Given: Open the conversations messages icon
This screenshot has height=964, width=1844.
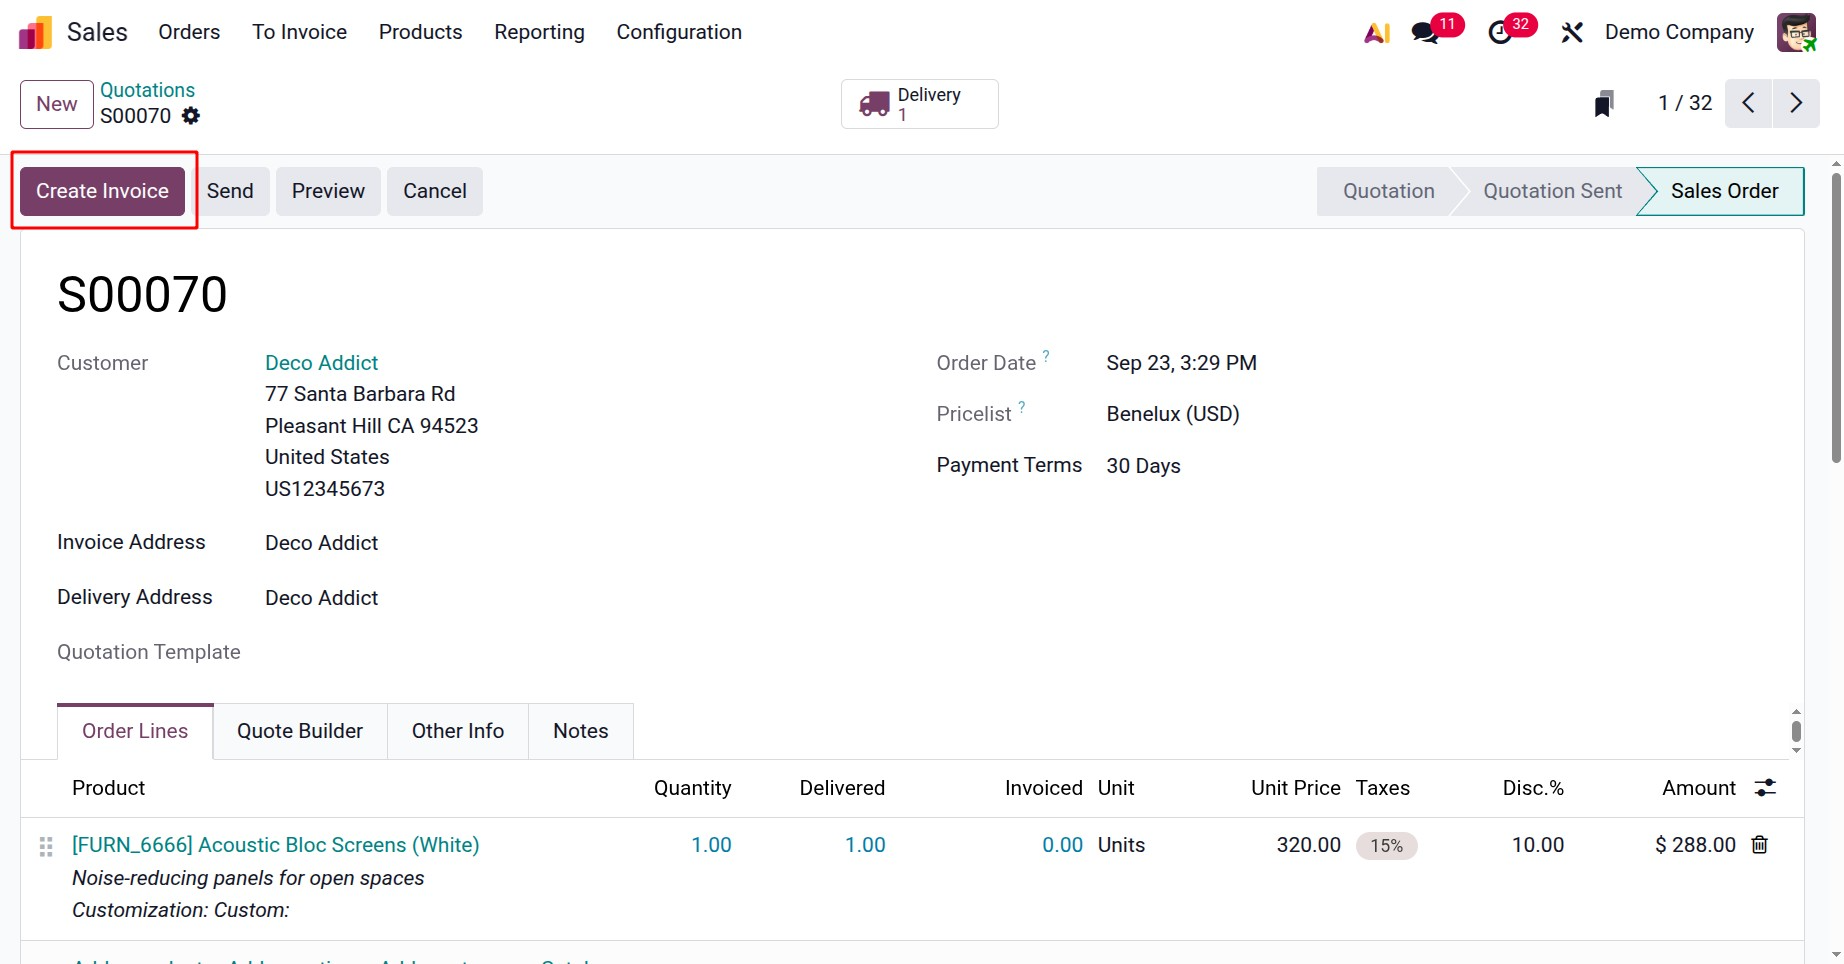Looking at the screenshot, I should pos(1425,33).
